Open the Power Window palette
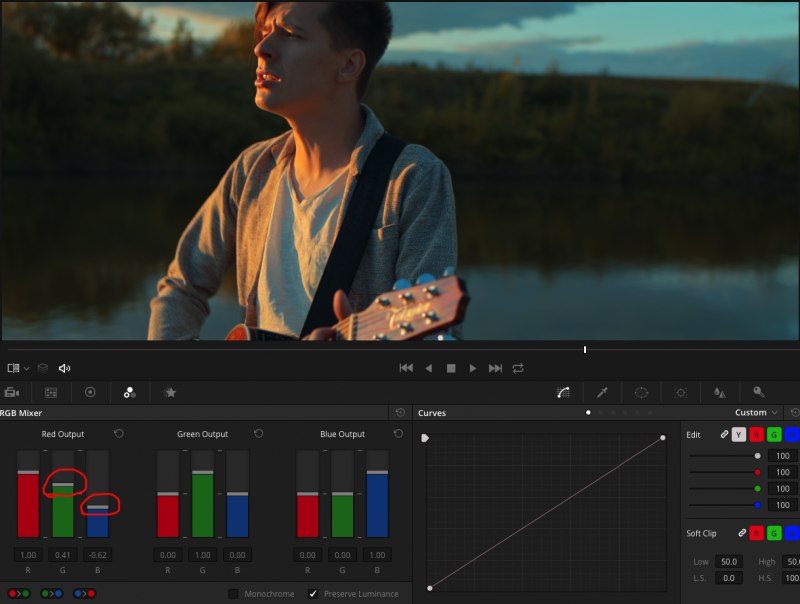The image size is (800, 604). click(x=642, y=393)
